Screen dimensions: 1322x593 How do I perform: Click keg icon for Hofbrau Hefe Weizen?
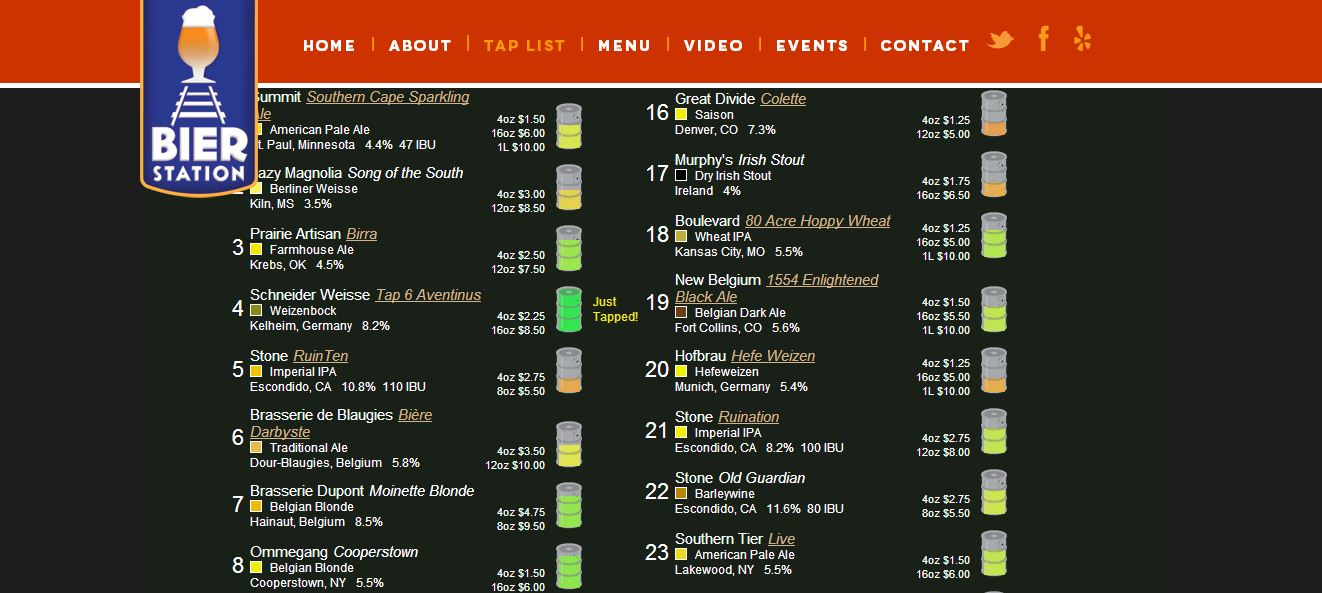pos(994,371)
